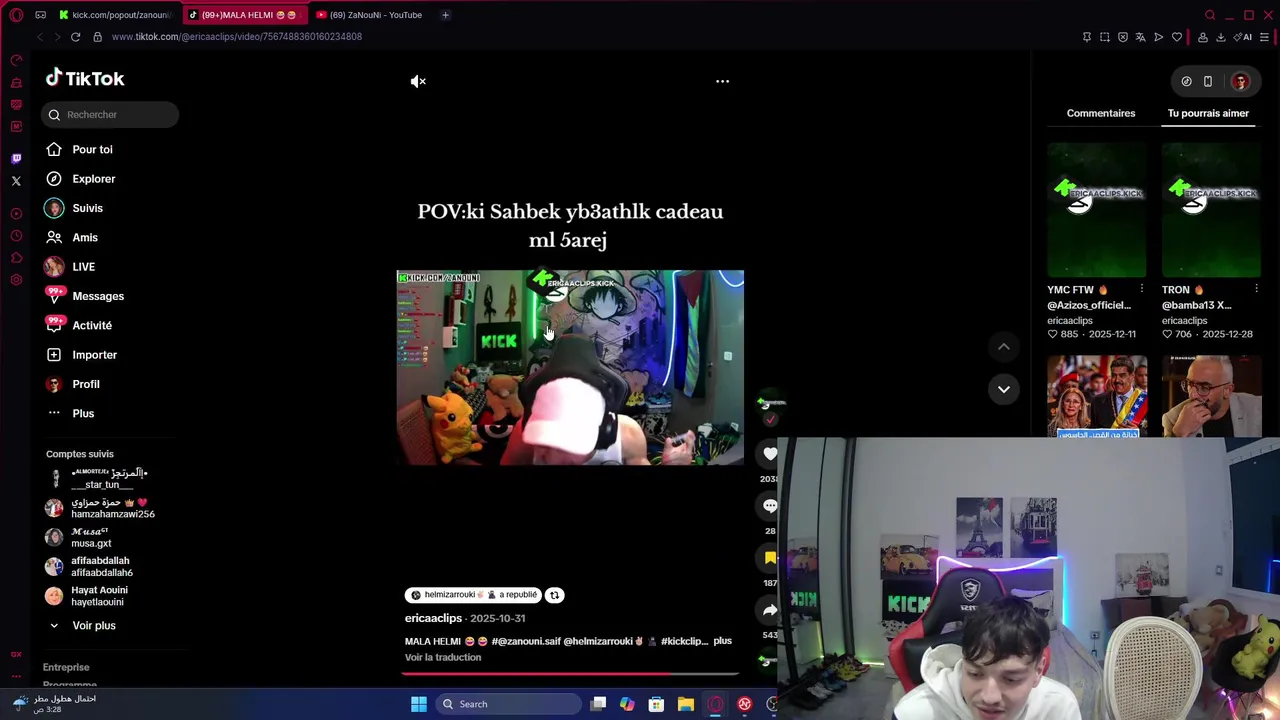The image size is (1280, 720).
Task: Bookmark the video to favorites
Action: pos(770,558)
